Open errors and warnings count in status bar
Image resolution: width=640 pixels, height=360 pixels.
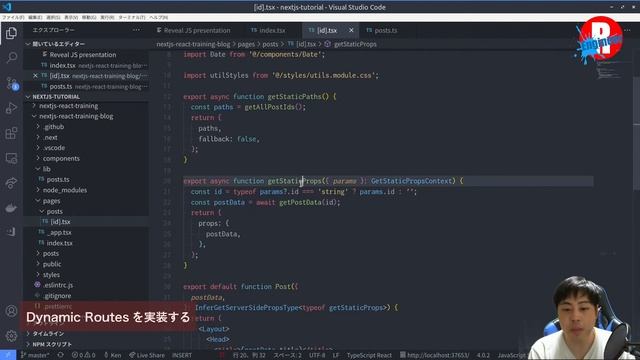84,355
